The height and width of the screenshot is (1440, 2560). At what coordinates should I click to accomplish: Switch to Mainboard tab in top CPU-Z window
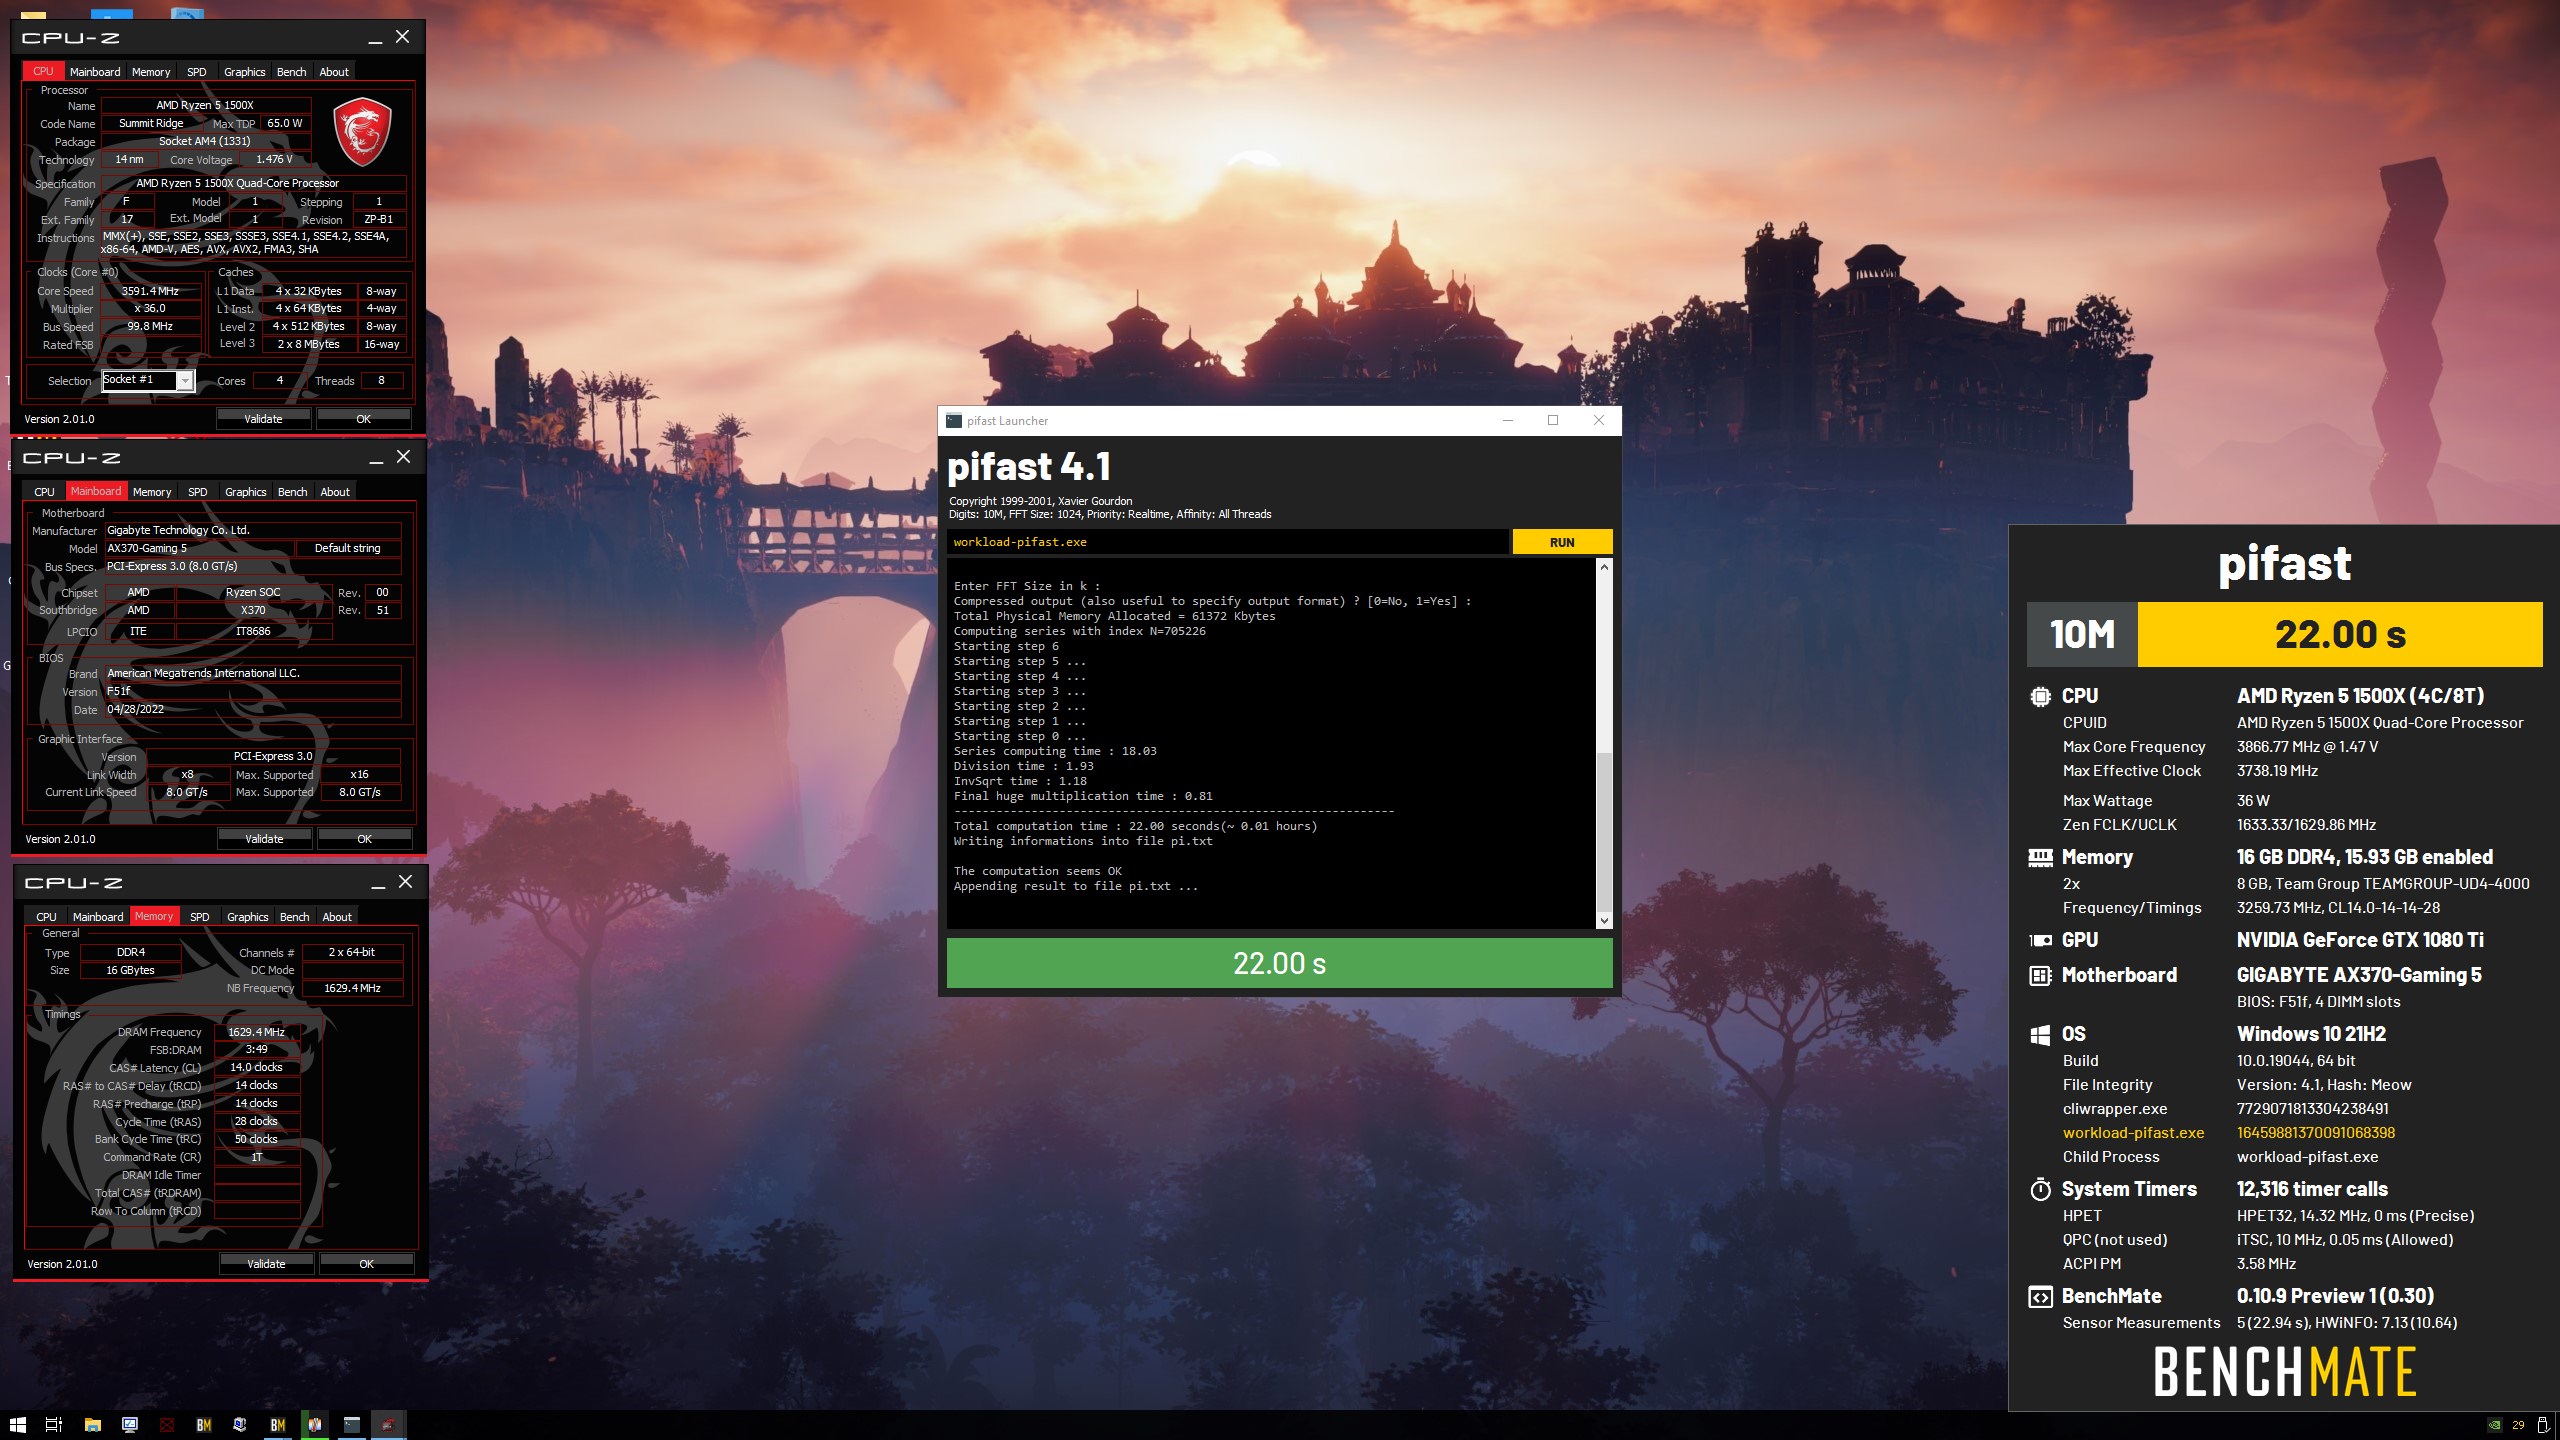[x=95, y=72]
